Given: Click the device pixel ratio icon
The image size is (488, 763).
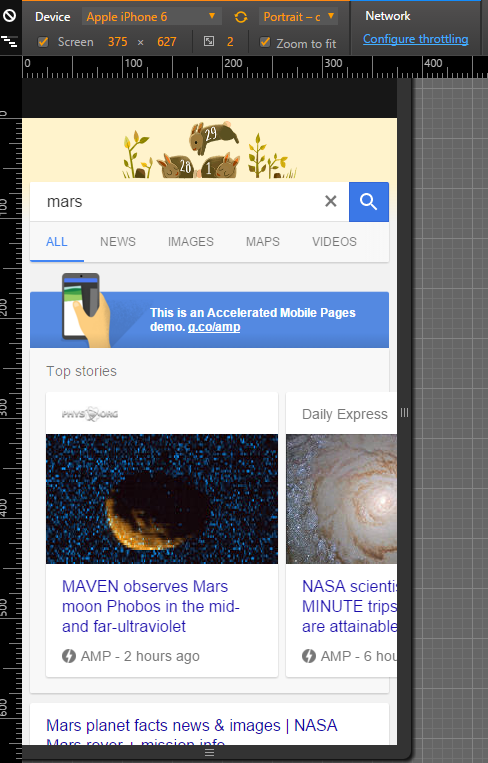Looking at the screenshot, I should pos(209,41).
